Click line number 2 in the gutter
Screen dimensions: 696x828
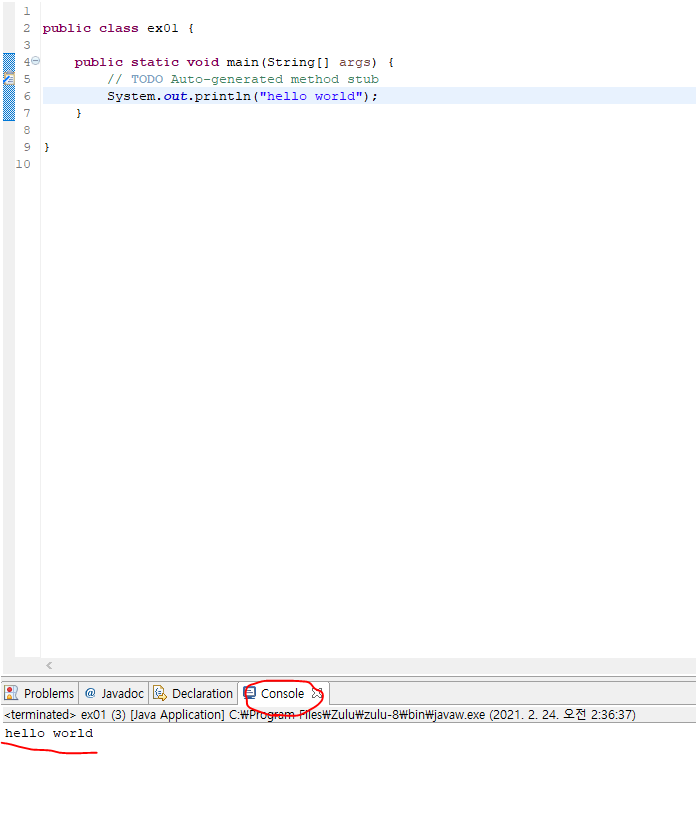[27, 28]
